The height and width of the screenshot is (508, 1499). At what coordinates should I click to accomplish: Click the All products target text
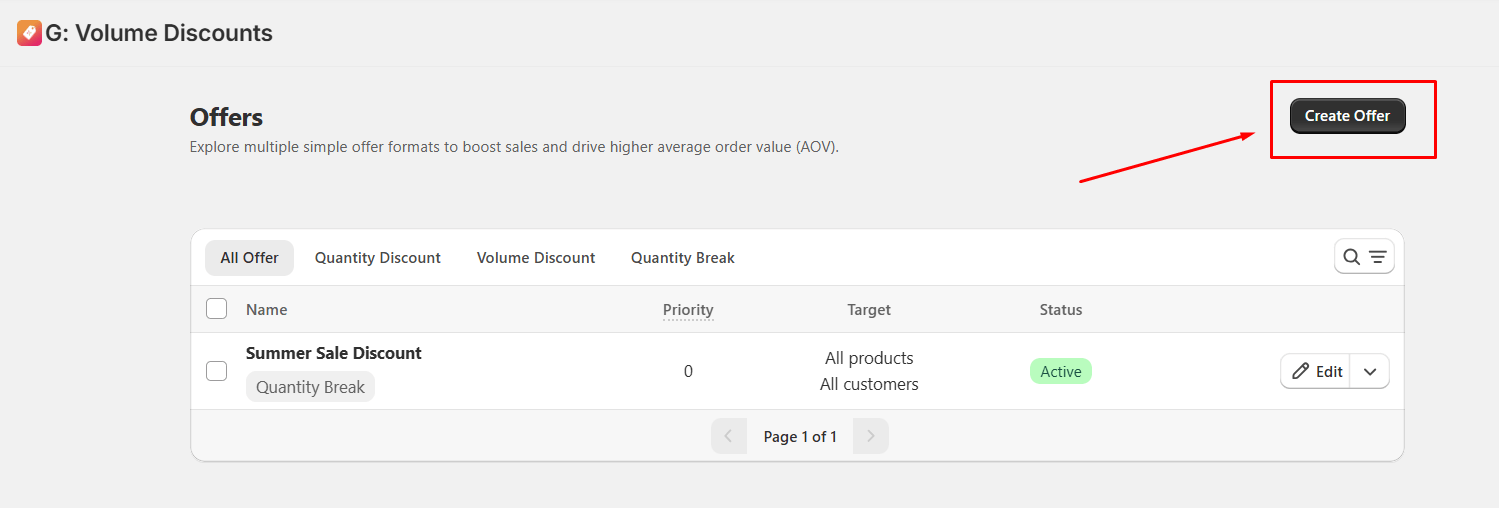pyautogui.click(x=869, y=358)
